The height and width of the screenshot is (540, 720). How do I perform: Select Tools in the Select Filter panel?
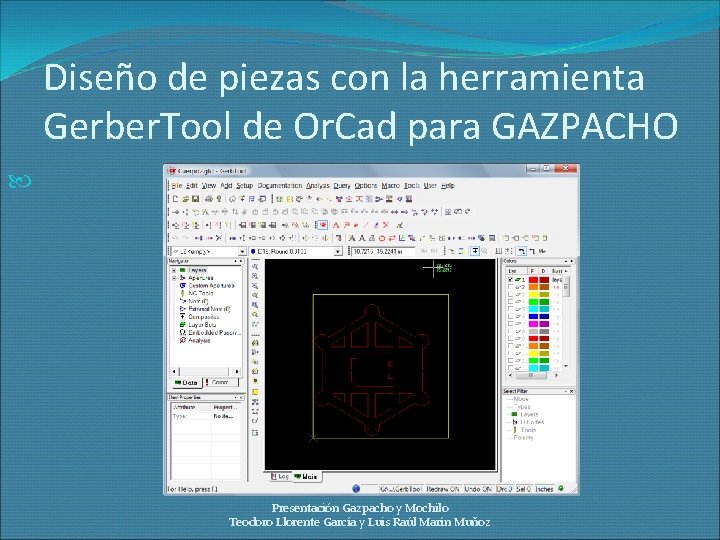point(528,430)
